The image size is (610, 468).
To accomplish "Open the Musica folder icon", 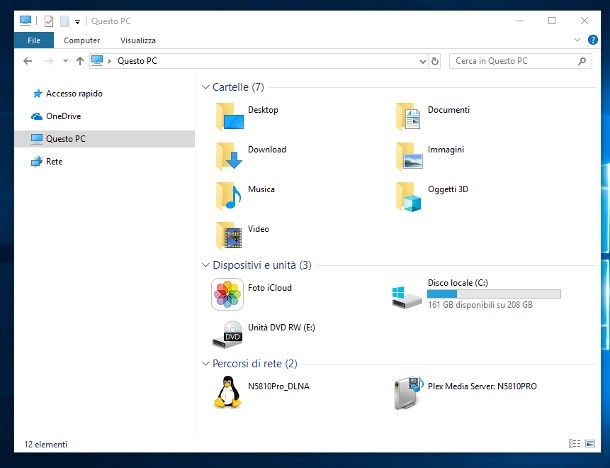I will pos(229,196).
